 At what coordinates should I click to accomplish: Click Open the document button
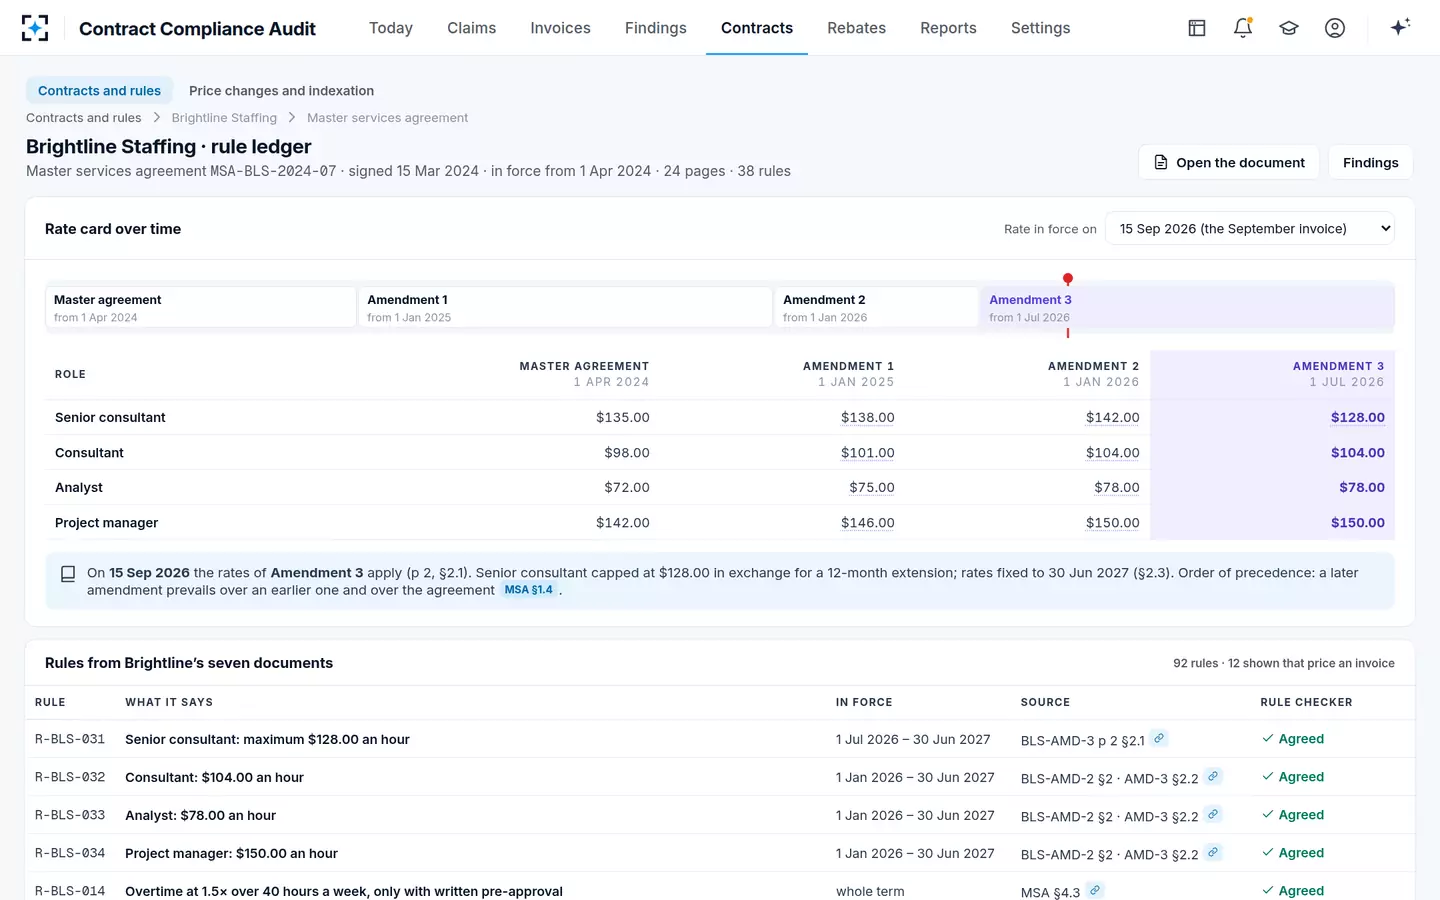[x=1229, y=162]
